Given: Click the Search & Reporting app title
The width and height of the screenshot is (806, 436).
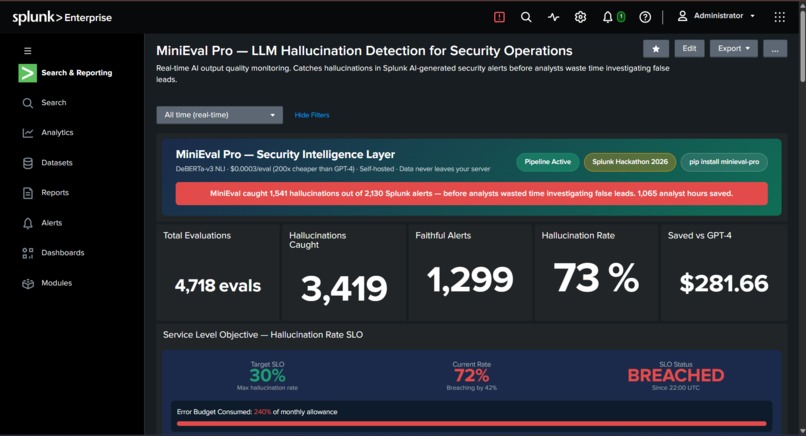Looking at the screenshot, I should (77, 73).
